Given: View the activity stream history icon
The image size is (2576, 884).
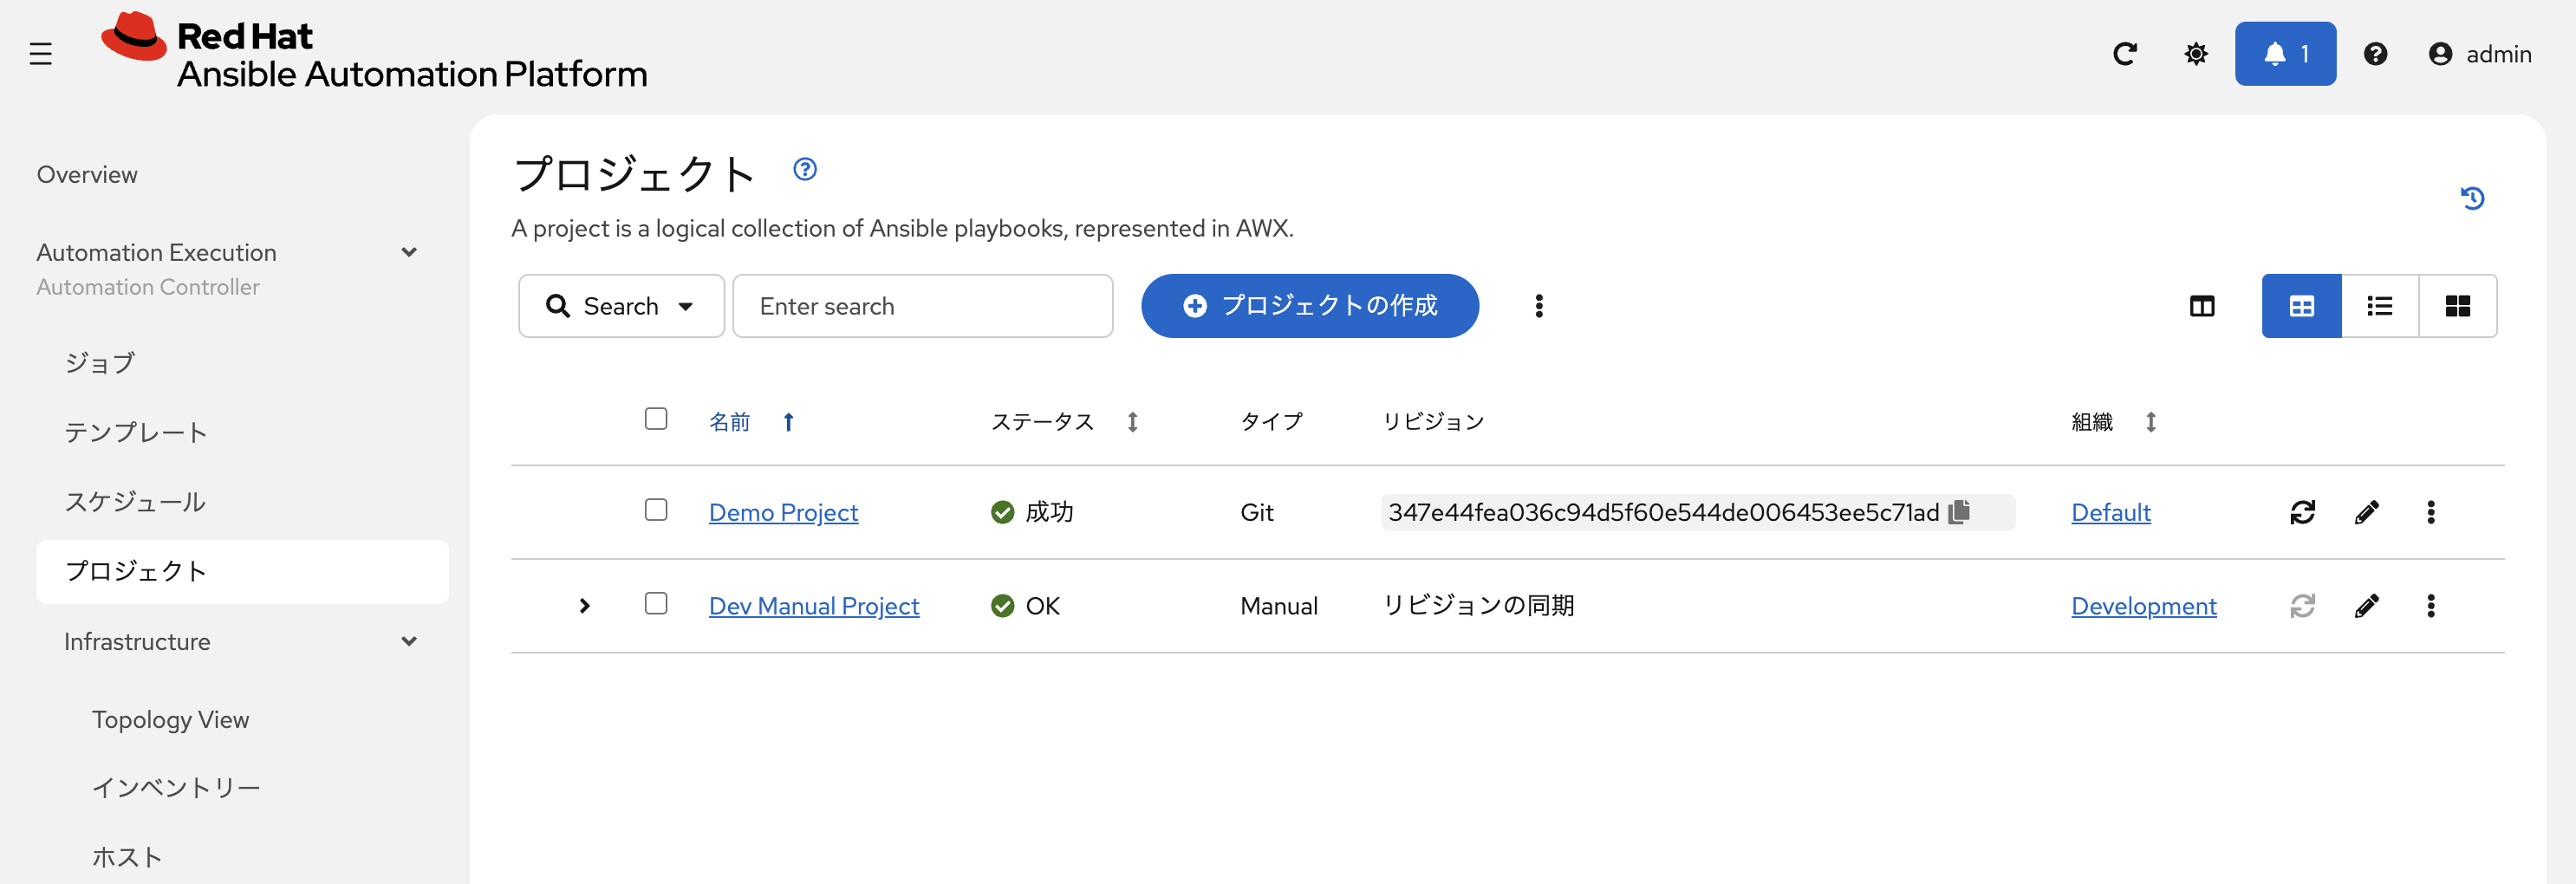Looking at the screenshot, I should coord(2472,198).
